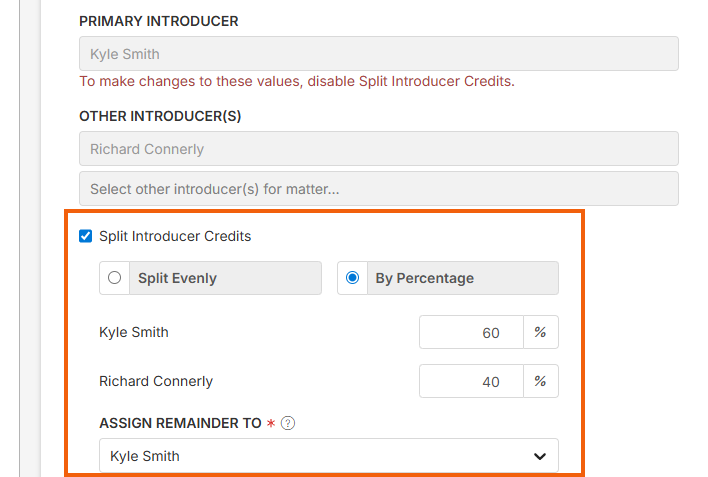Open the Assign Remainder To dropdown
Image resolution: width=708 pixels, height=477 pixels.
tap(328, 456)
